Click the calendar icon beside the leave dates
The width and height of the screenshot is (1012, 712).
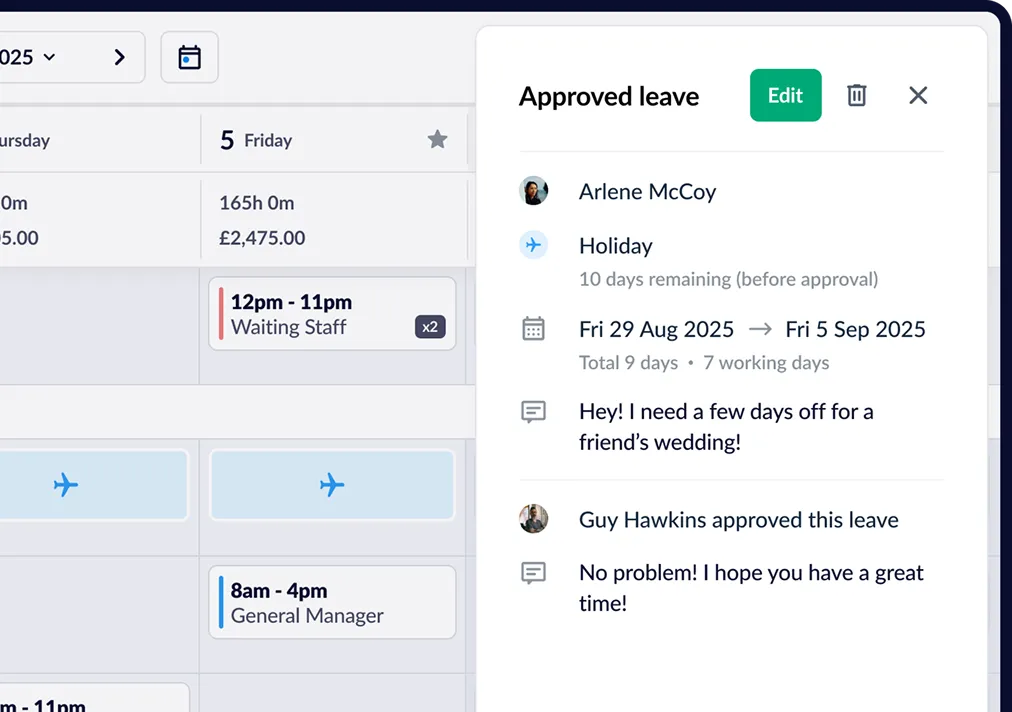[x=533, y=328]
